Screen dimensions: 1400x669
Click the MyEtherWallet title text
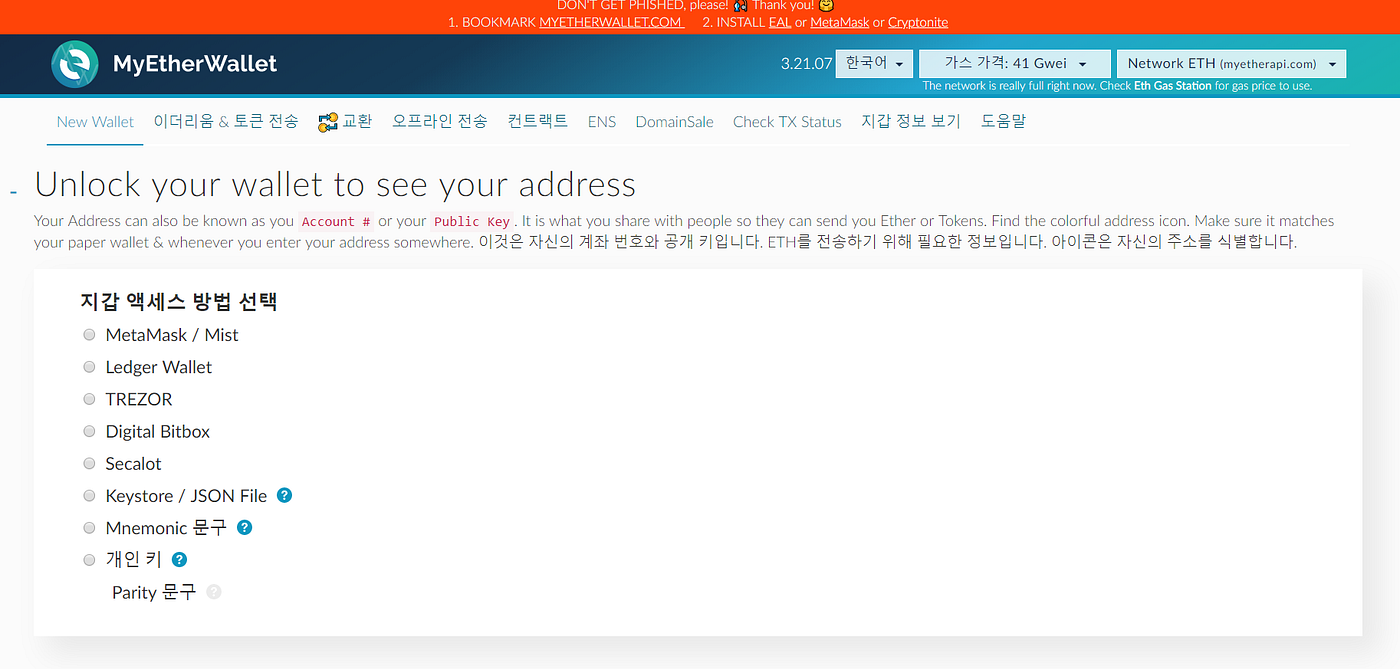point(195,64)
